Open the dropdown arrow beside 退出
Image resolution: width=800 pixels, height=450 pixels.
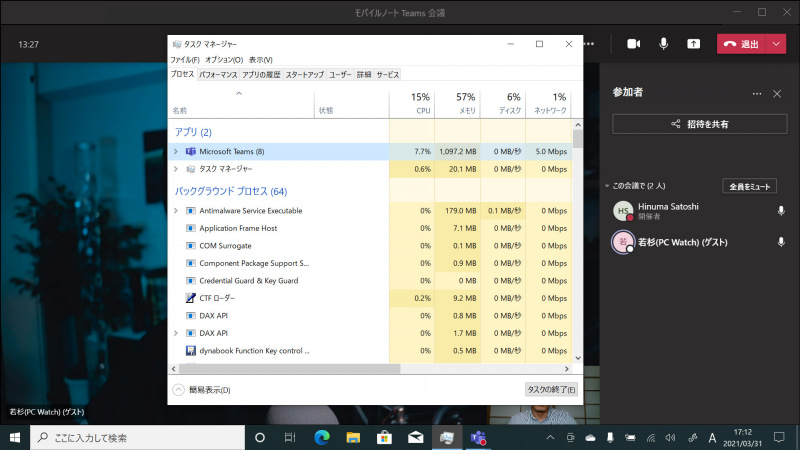tap(776, 44)
